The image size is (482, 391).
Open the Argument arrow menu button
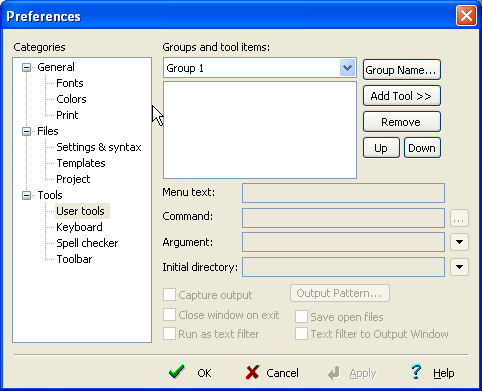pyautogui.click(x=459, y=242)
